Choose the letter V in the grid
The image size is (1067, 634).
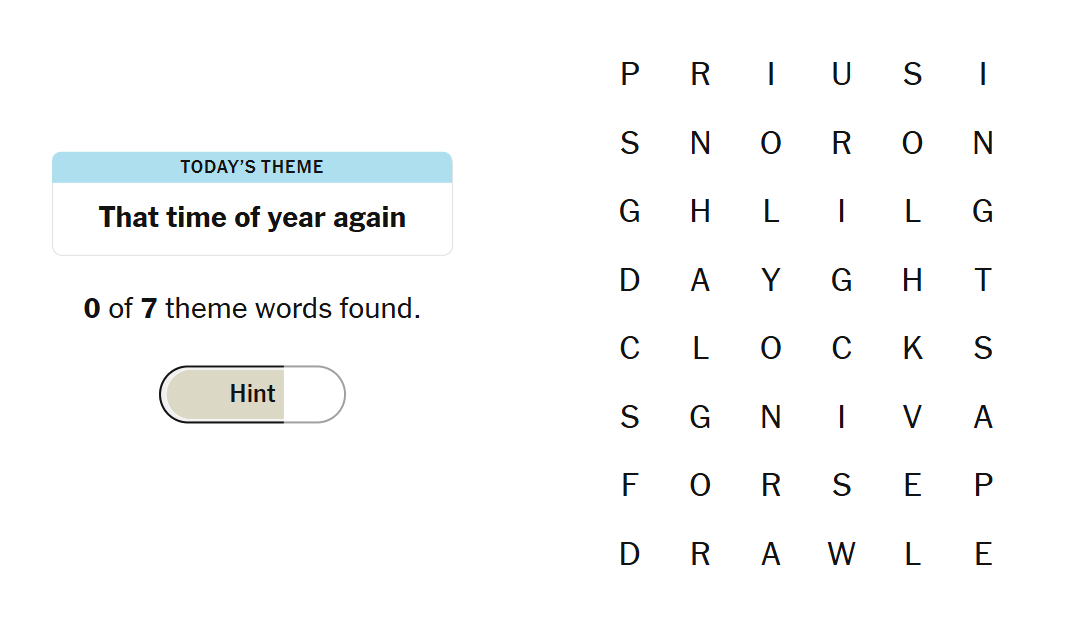click(912, 417)
